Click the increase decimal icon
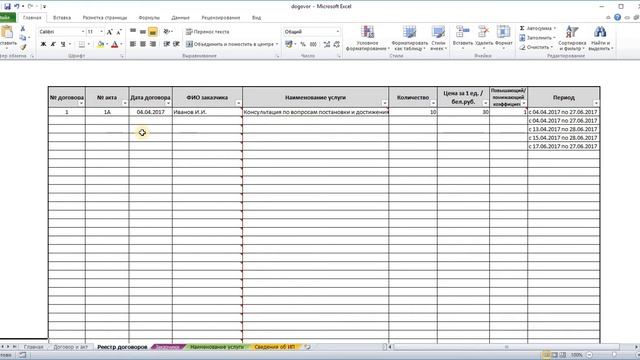The height and width of the screenshot is (360, 640). (327, 44)
